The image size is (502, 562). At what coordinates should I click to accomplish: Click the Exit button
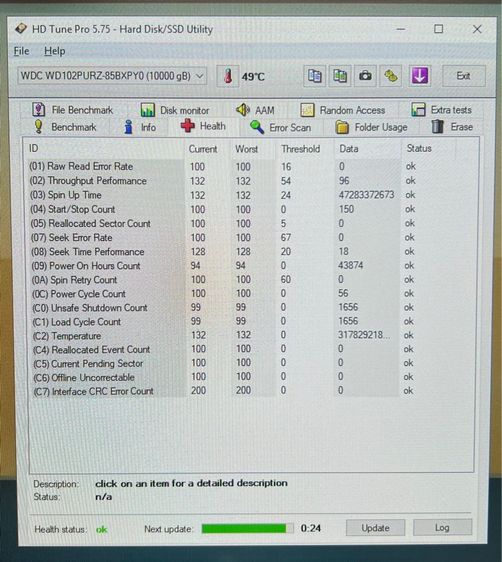464,76
